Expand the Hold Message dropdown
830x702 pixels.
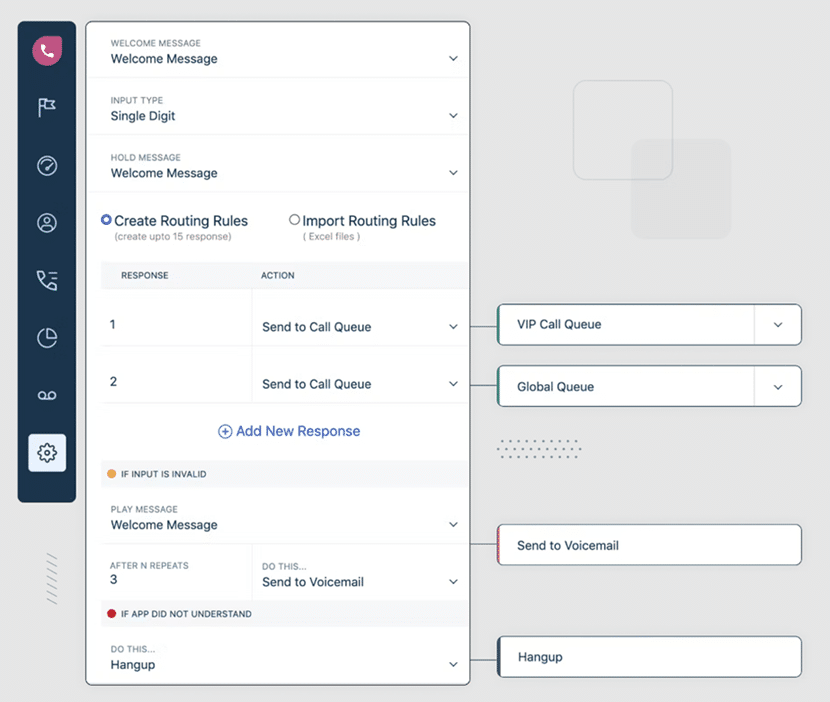[x=453, y=173]
